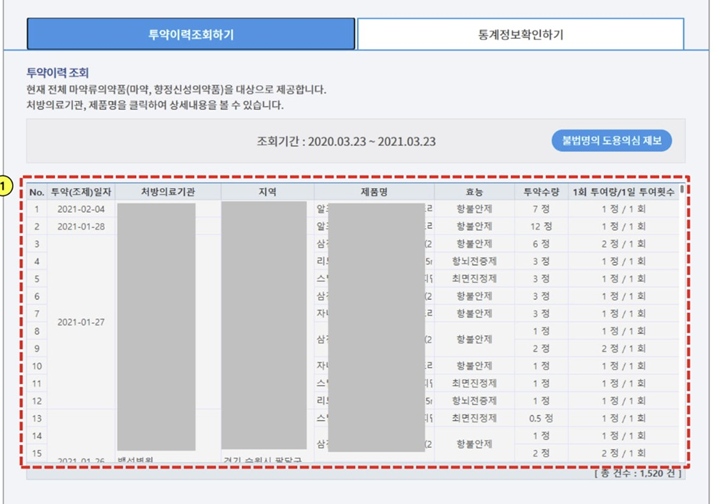Click the 투약(조제)일자 column header

click(81, 192)
